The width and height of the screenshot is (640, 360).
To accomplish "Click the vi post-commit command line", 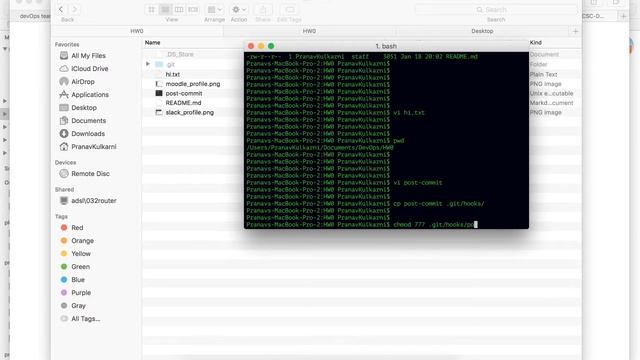I will [x=344, y=183].
